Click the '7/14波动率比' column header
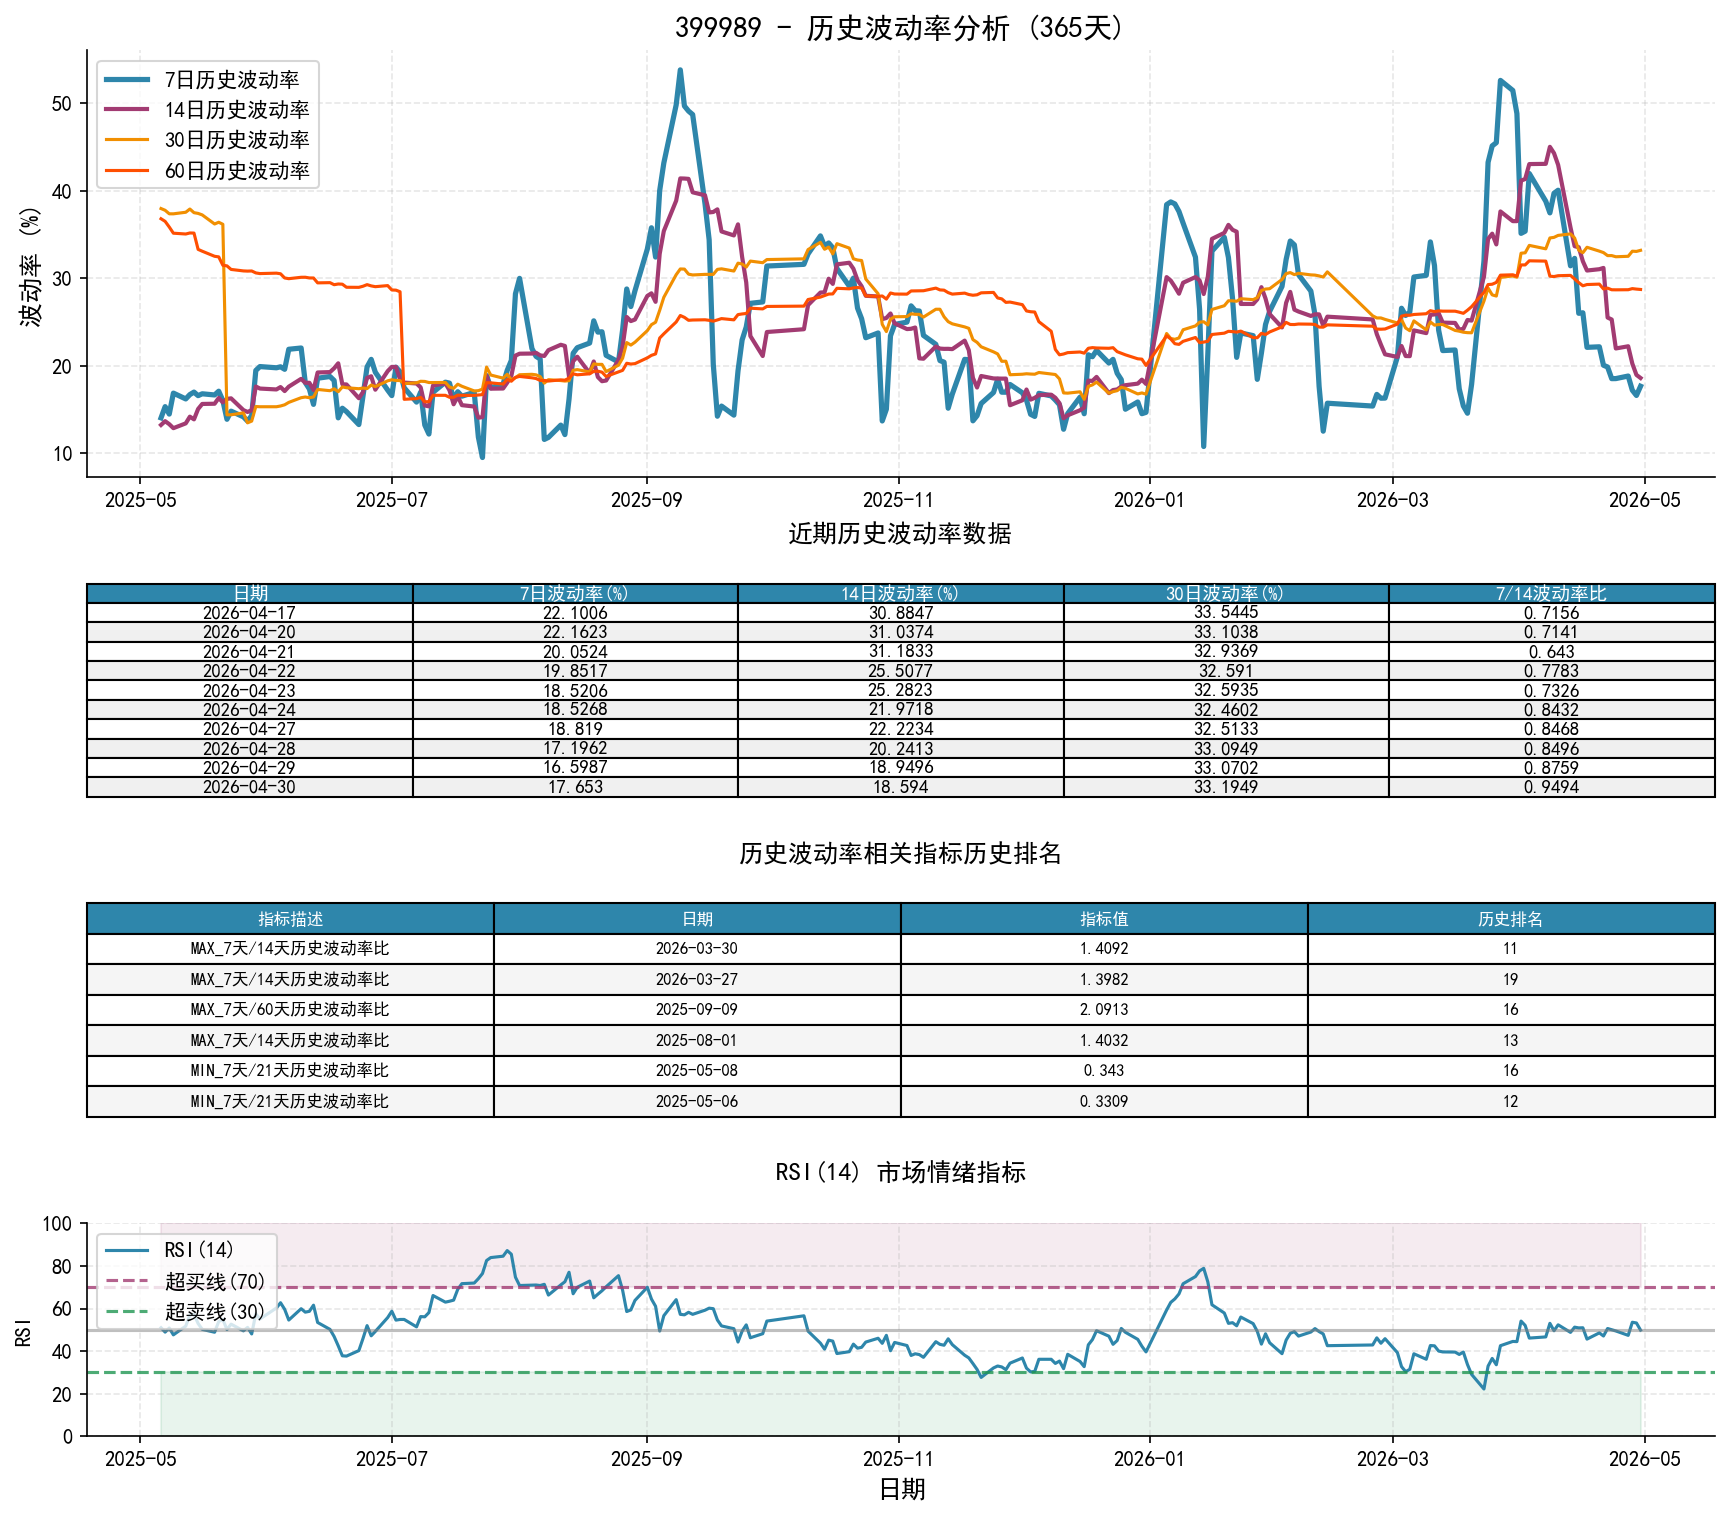 (1551, 593)
